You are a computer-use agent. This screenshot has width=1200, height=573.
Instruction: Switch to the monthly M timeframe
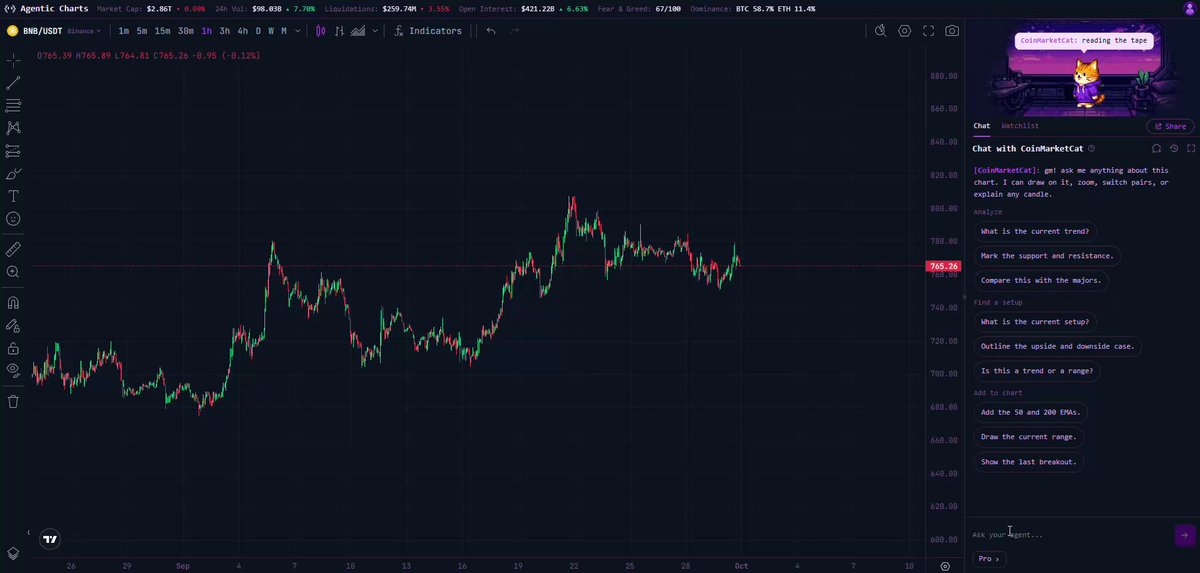click(284, 31)
